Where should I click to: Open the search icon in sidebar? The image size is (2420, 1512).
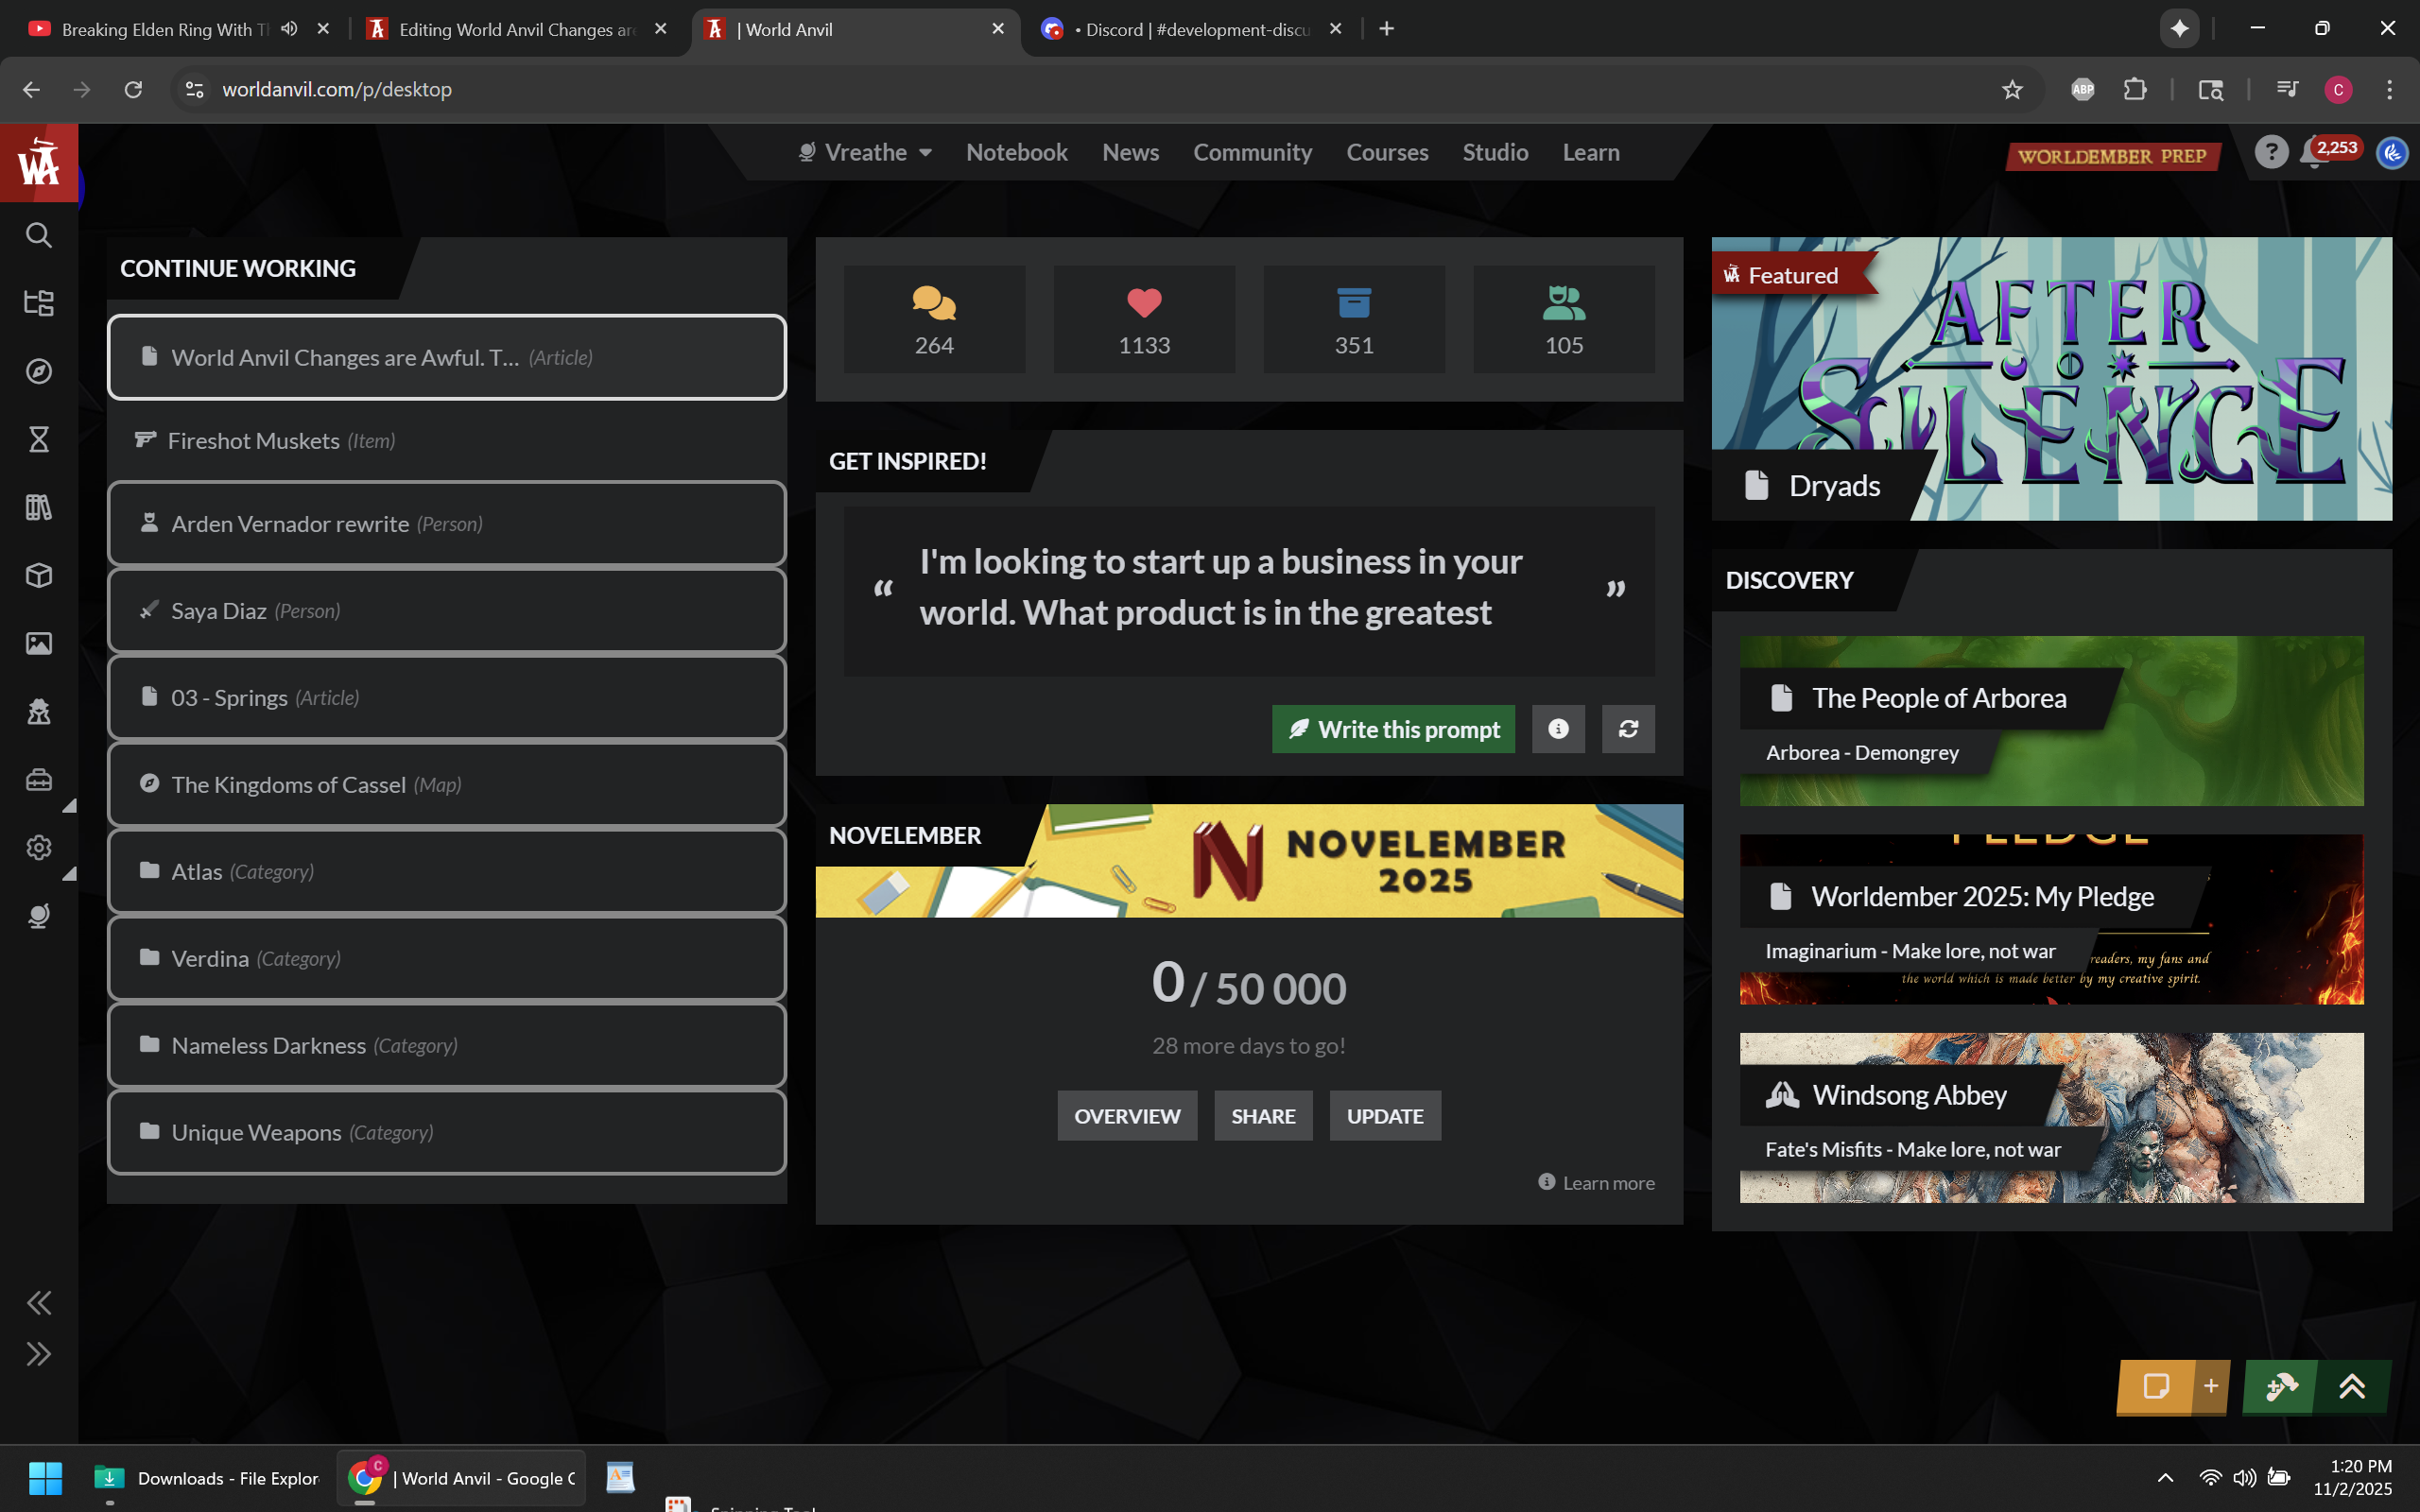(x=38, y=235)
